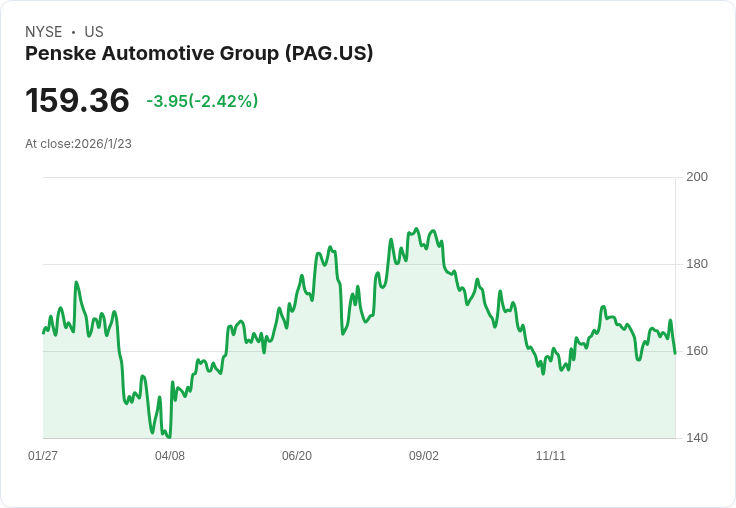Click the 04/08 date axis label

(170, 456)
